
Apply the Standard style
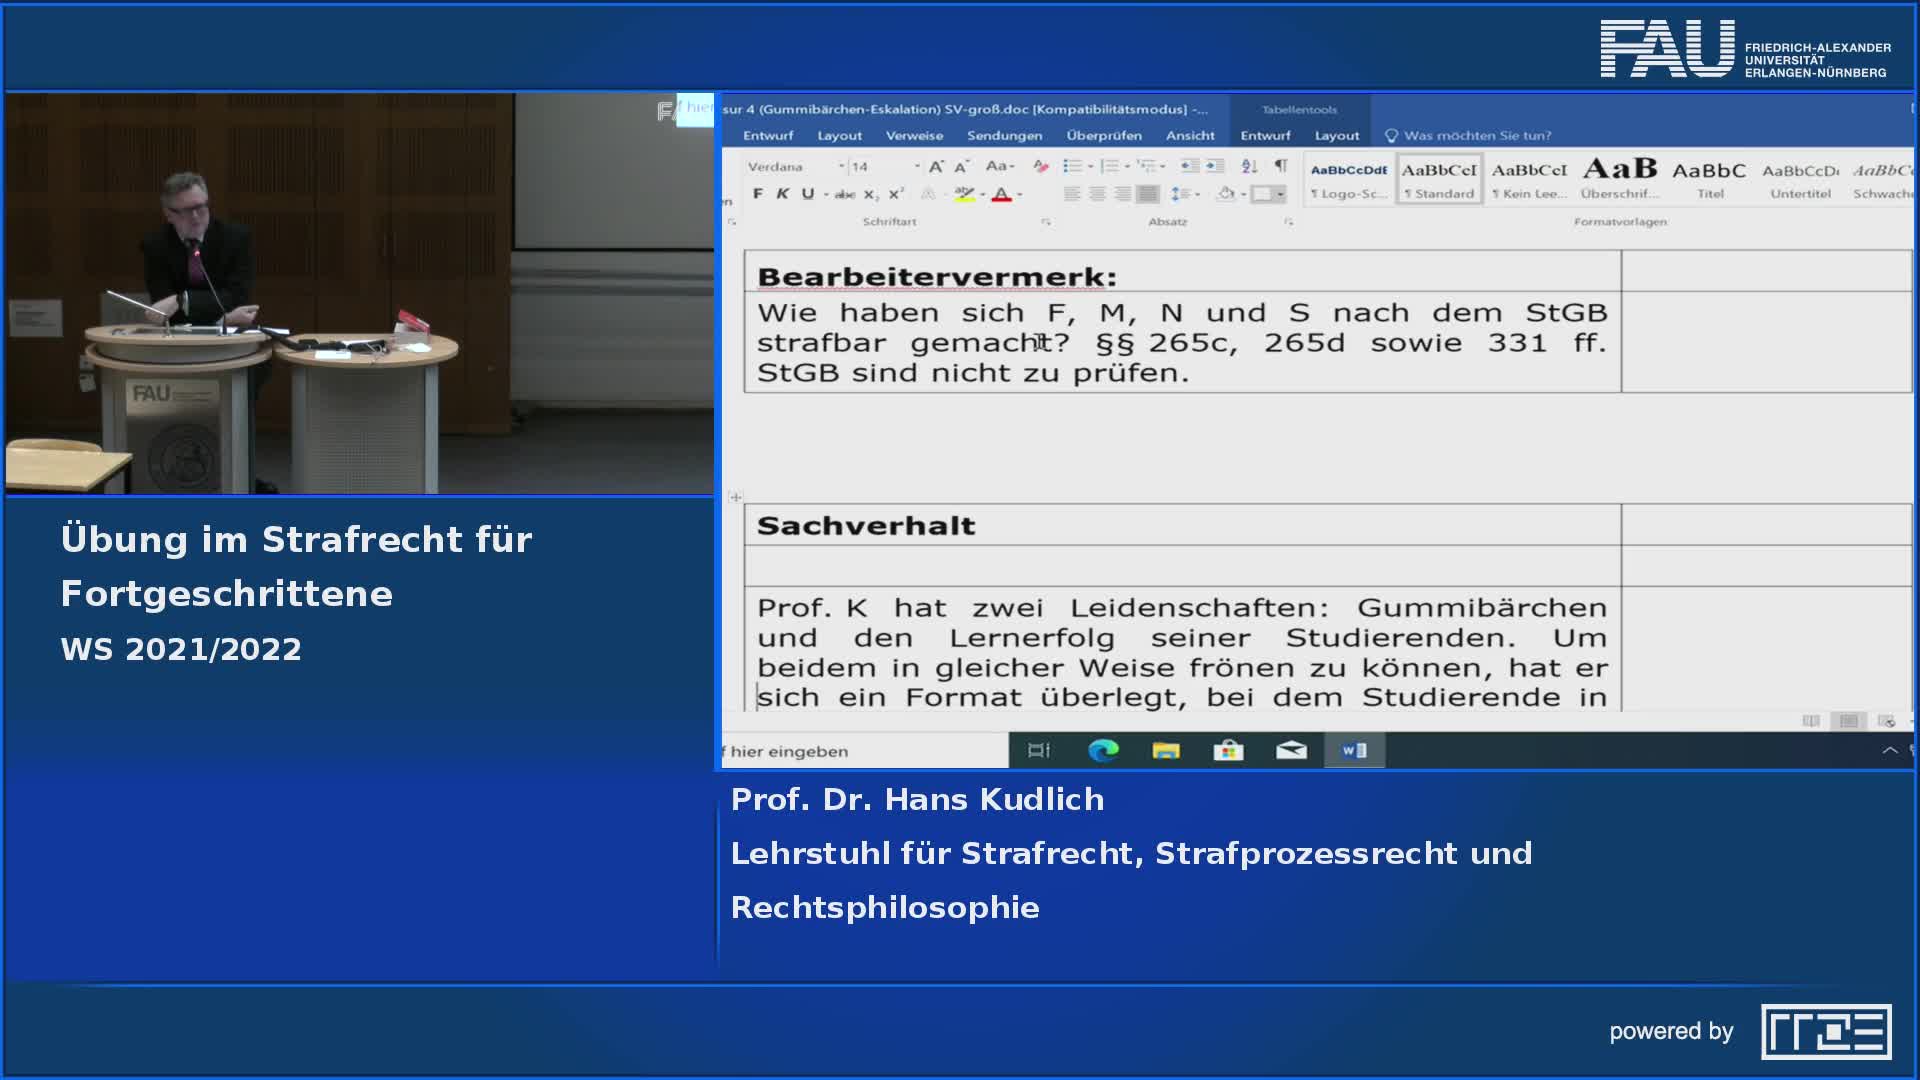[1439, 180]
